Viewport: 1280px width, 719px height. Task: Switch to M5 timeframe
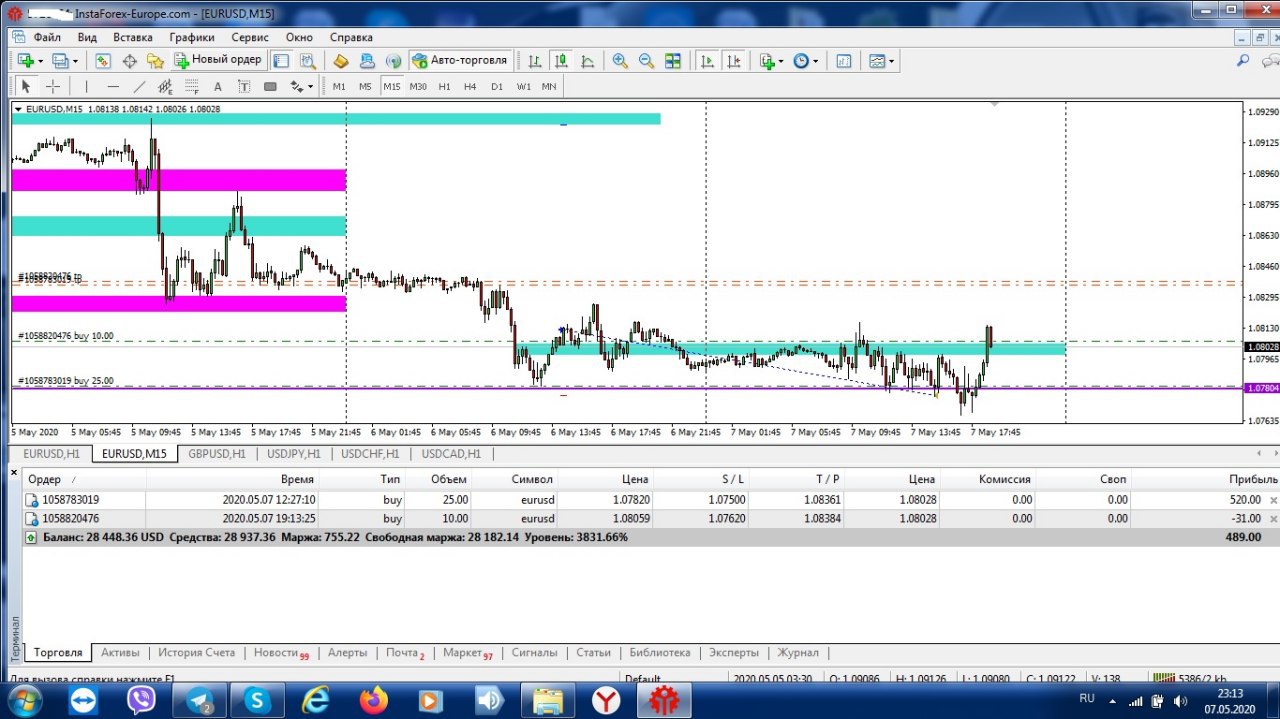(x=365, y=87)
